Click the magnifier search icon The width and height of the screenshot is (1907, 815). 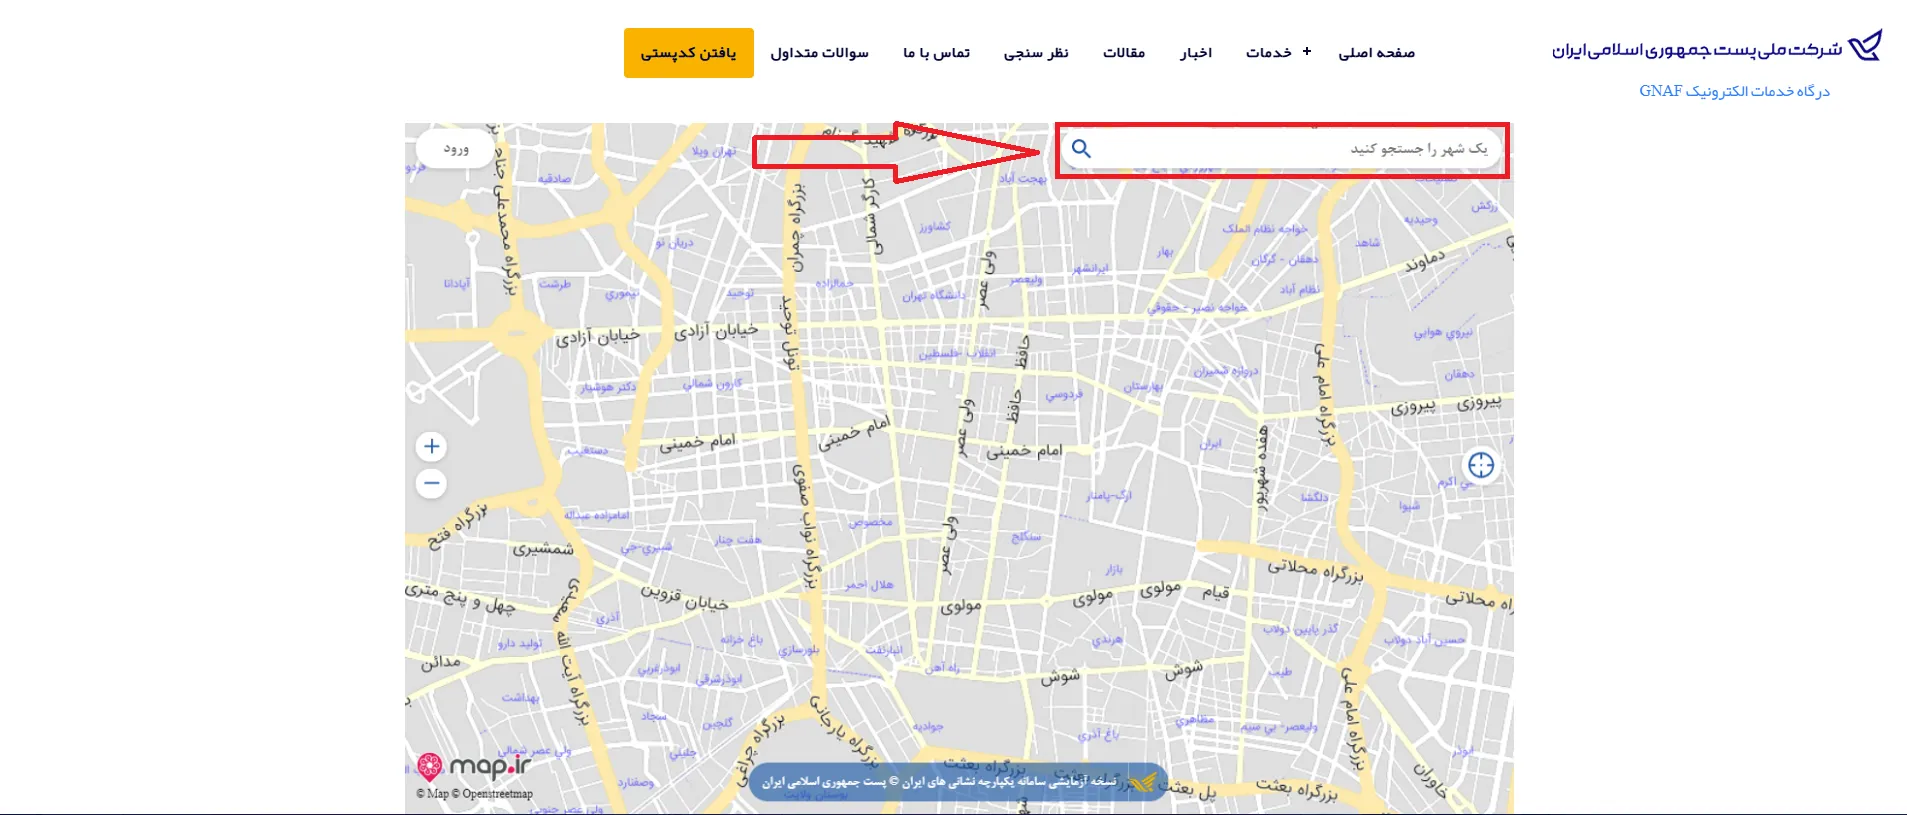coord(1081,149)
